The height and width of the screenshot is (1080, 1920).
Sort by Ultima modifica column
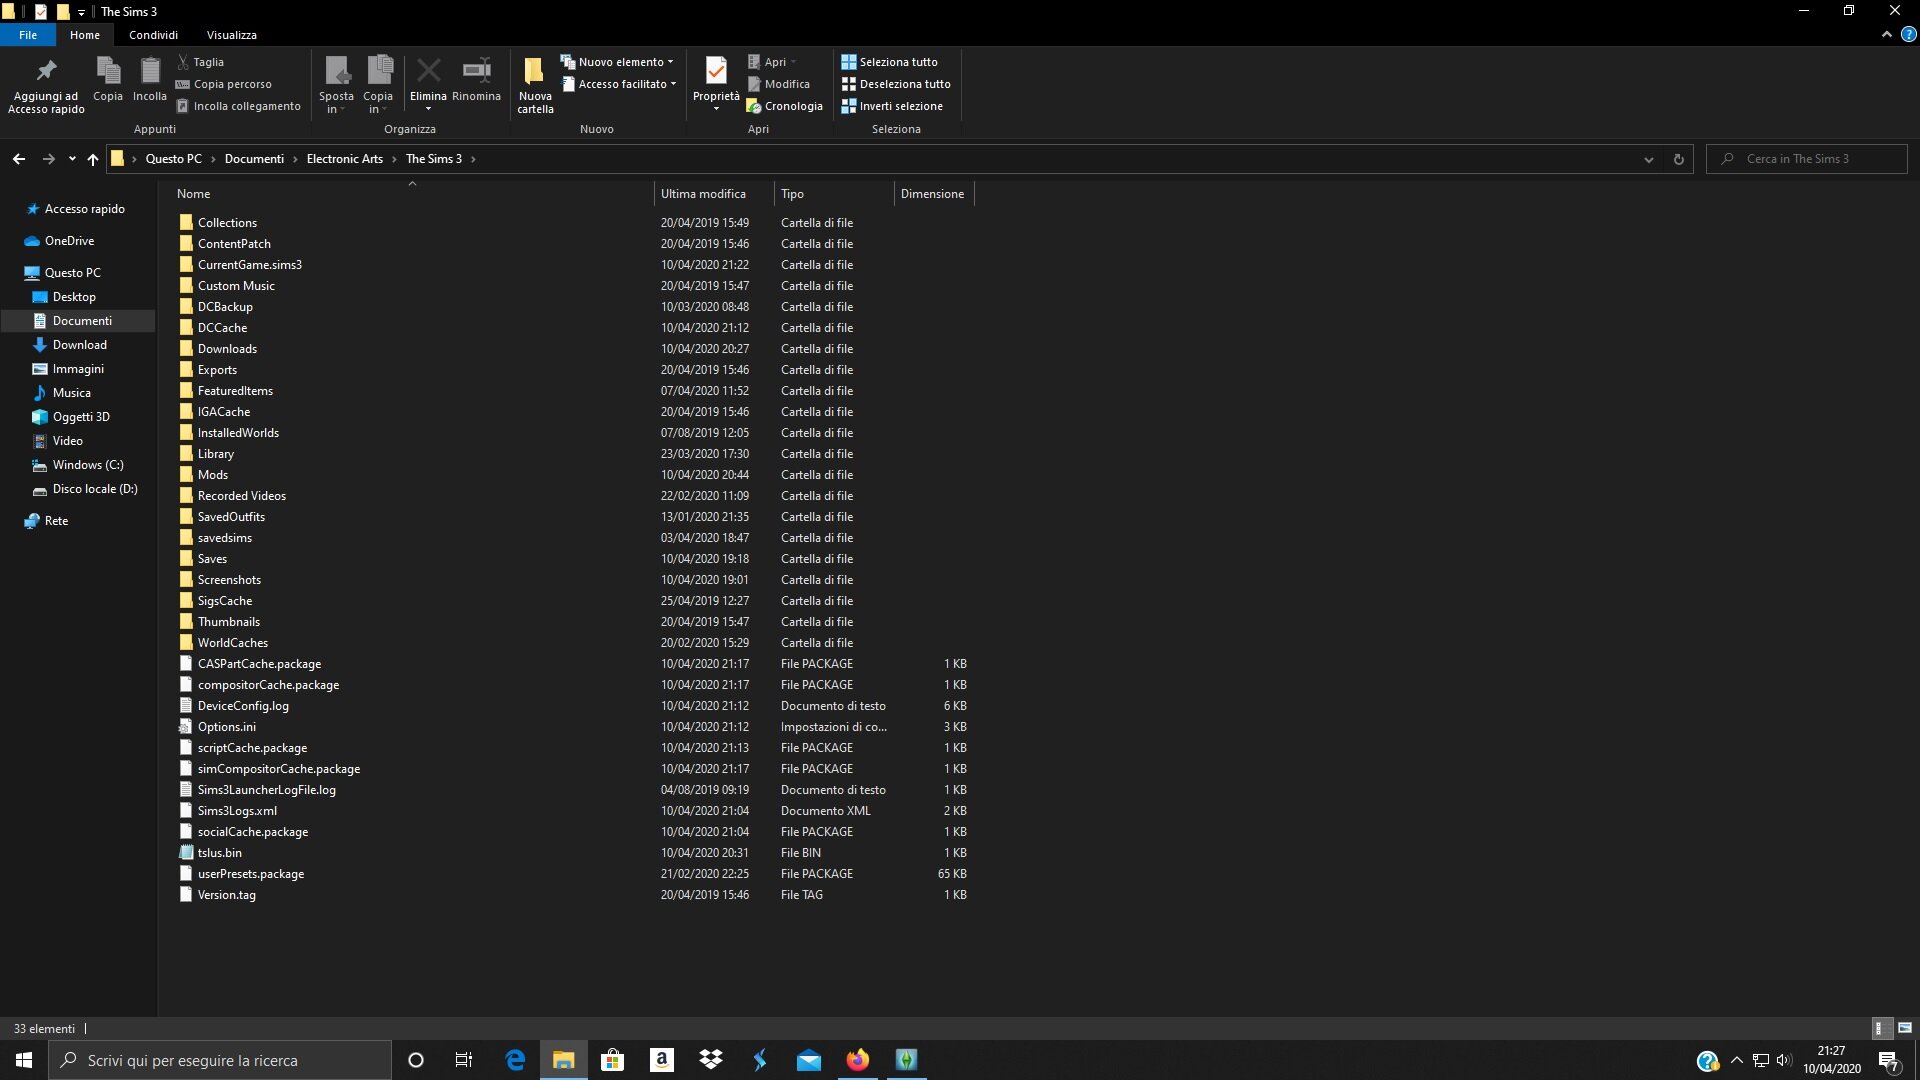(713, 194)
